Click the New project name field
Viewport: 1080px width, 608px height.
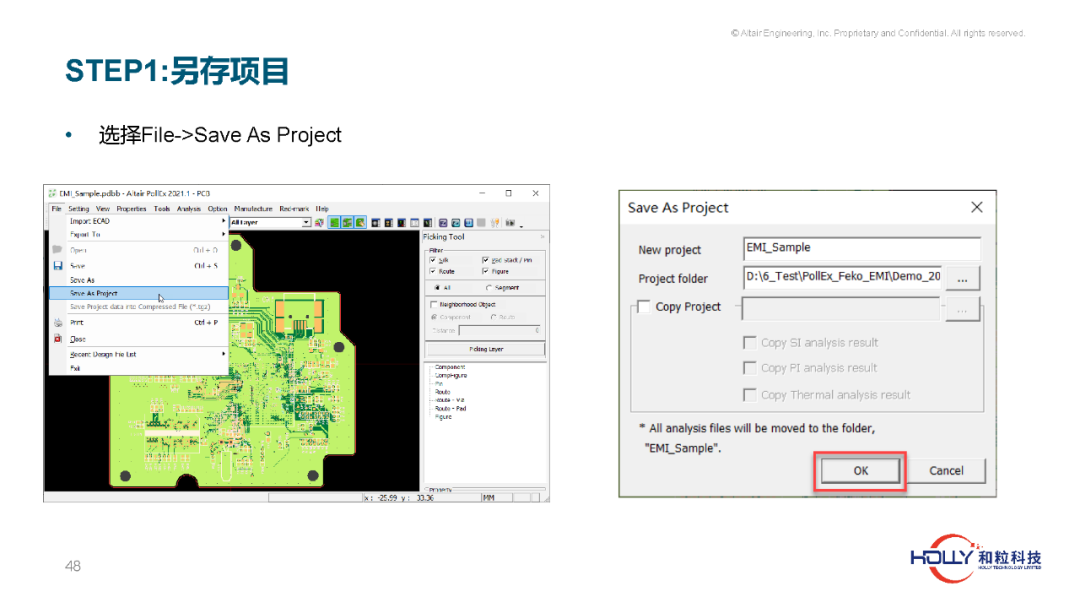861,248
